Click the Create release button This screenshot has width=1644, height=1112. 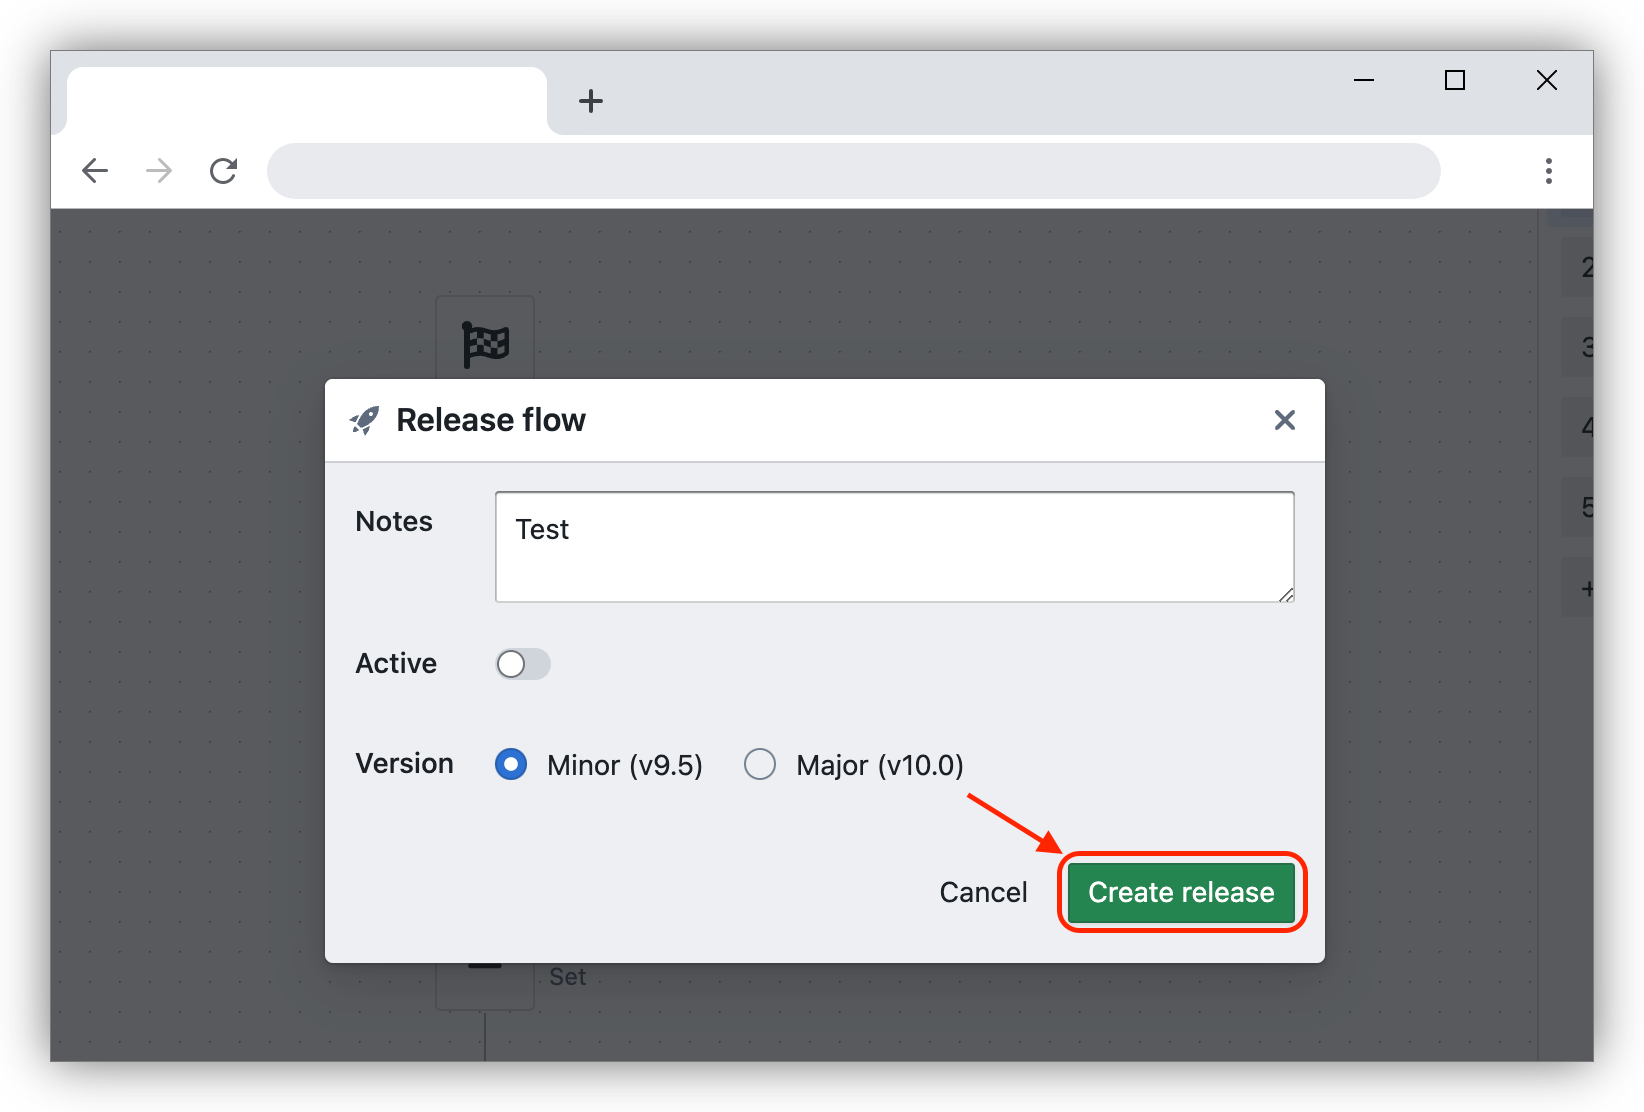(x=1181, y=892)
